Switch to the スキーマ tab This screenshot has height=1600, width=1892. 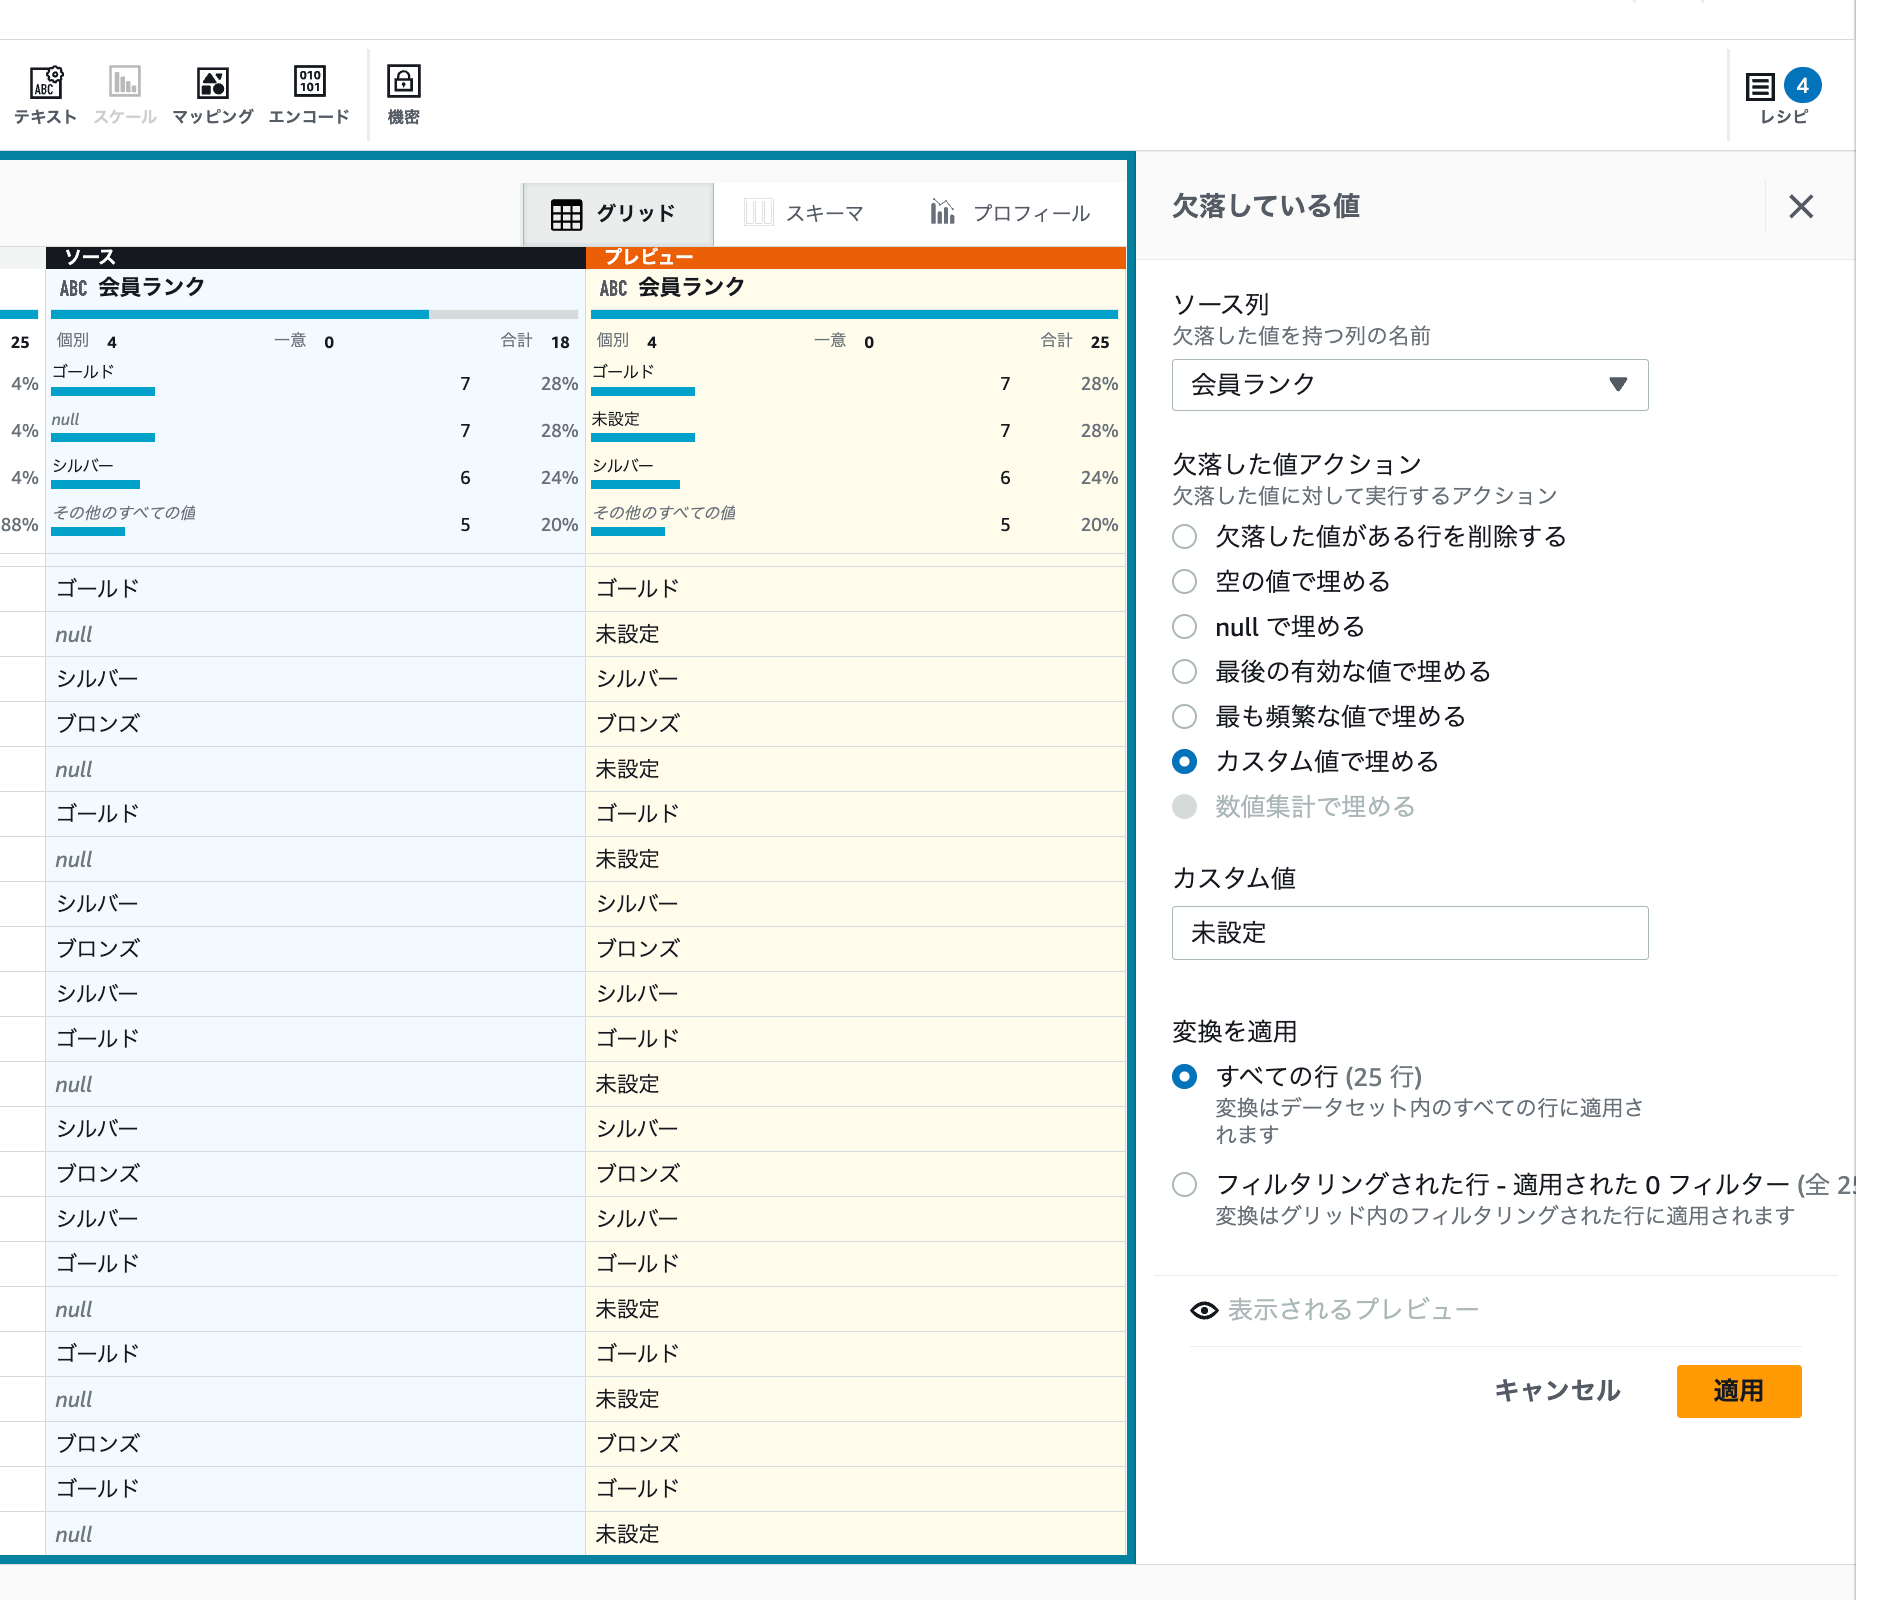(x=805, y=214)
